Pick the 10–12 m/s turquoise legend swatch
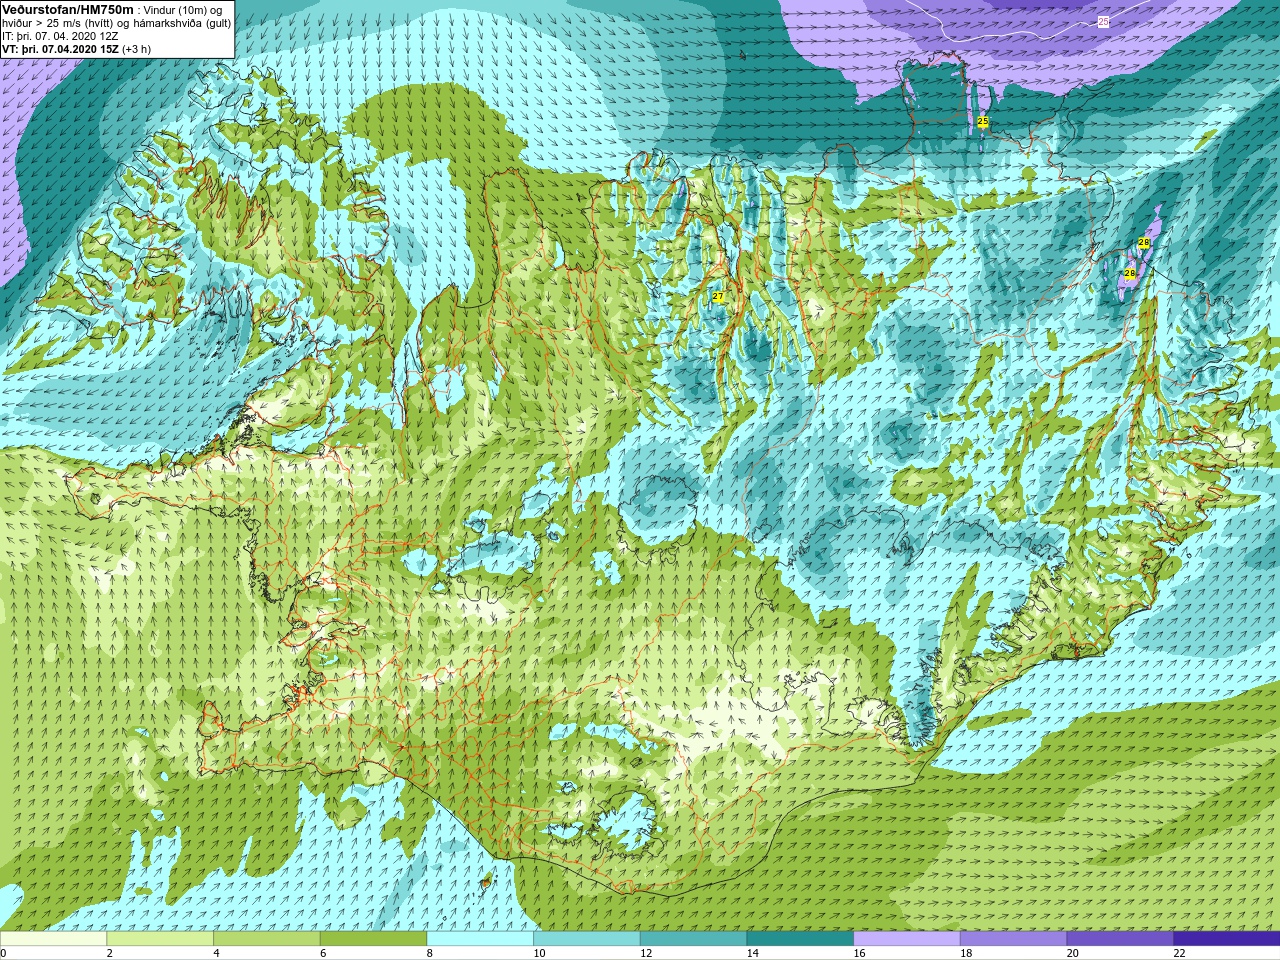The image size is (1280, 960). click(x=587, y=939)
